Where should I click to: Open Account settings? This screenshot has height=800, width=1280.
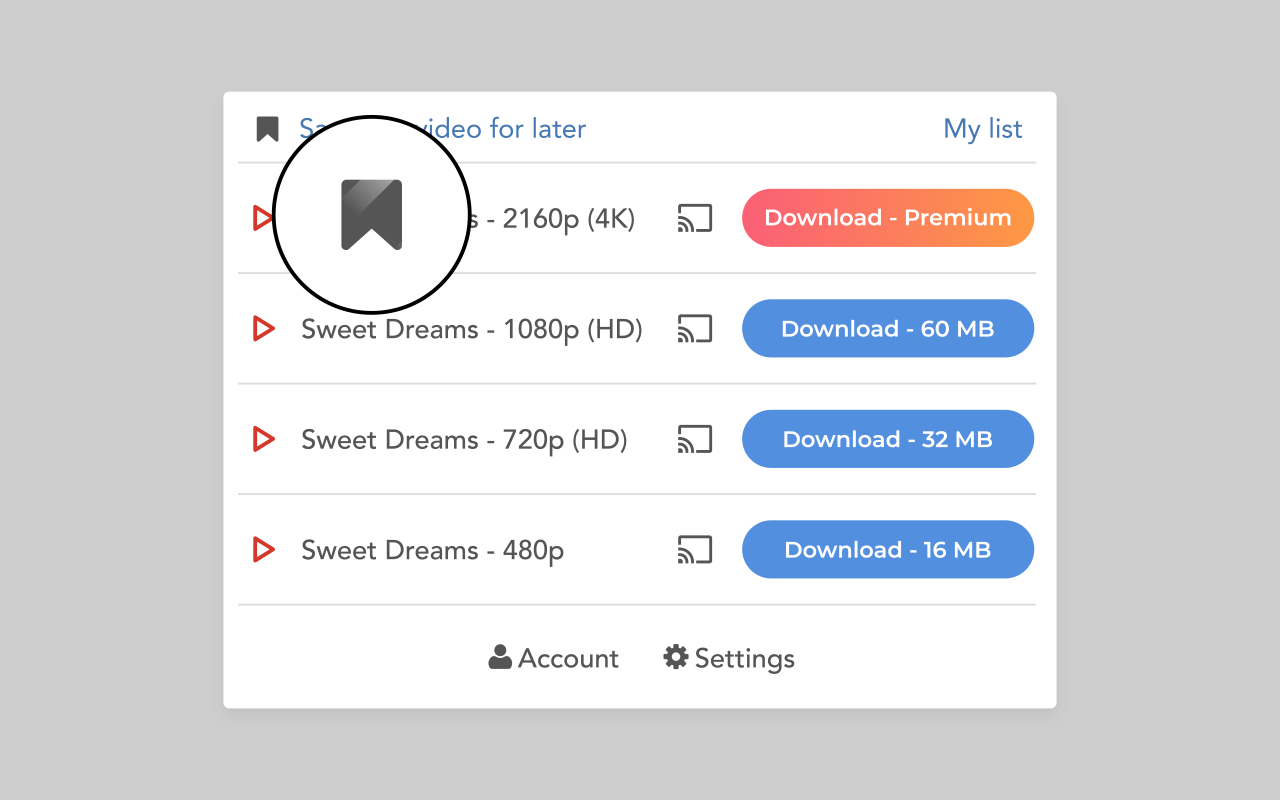553,658
